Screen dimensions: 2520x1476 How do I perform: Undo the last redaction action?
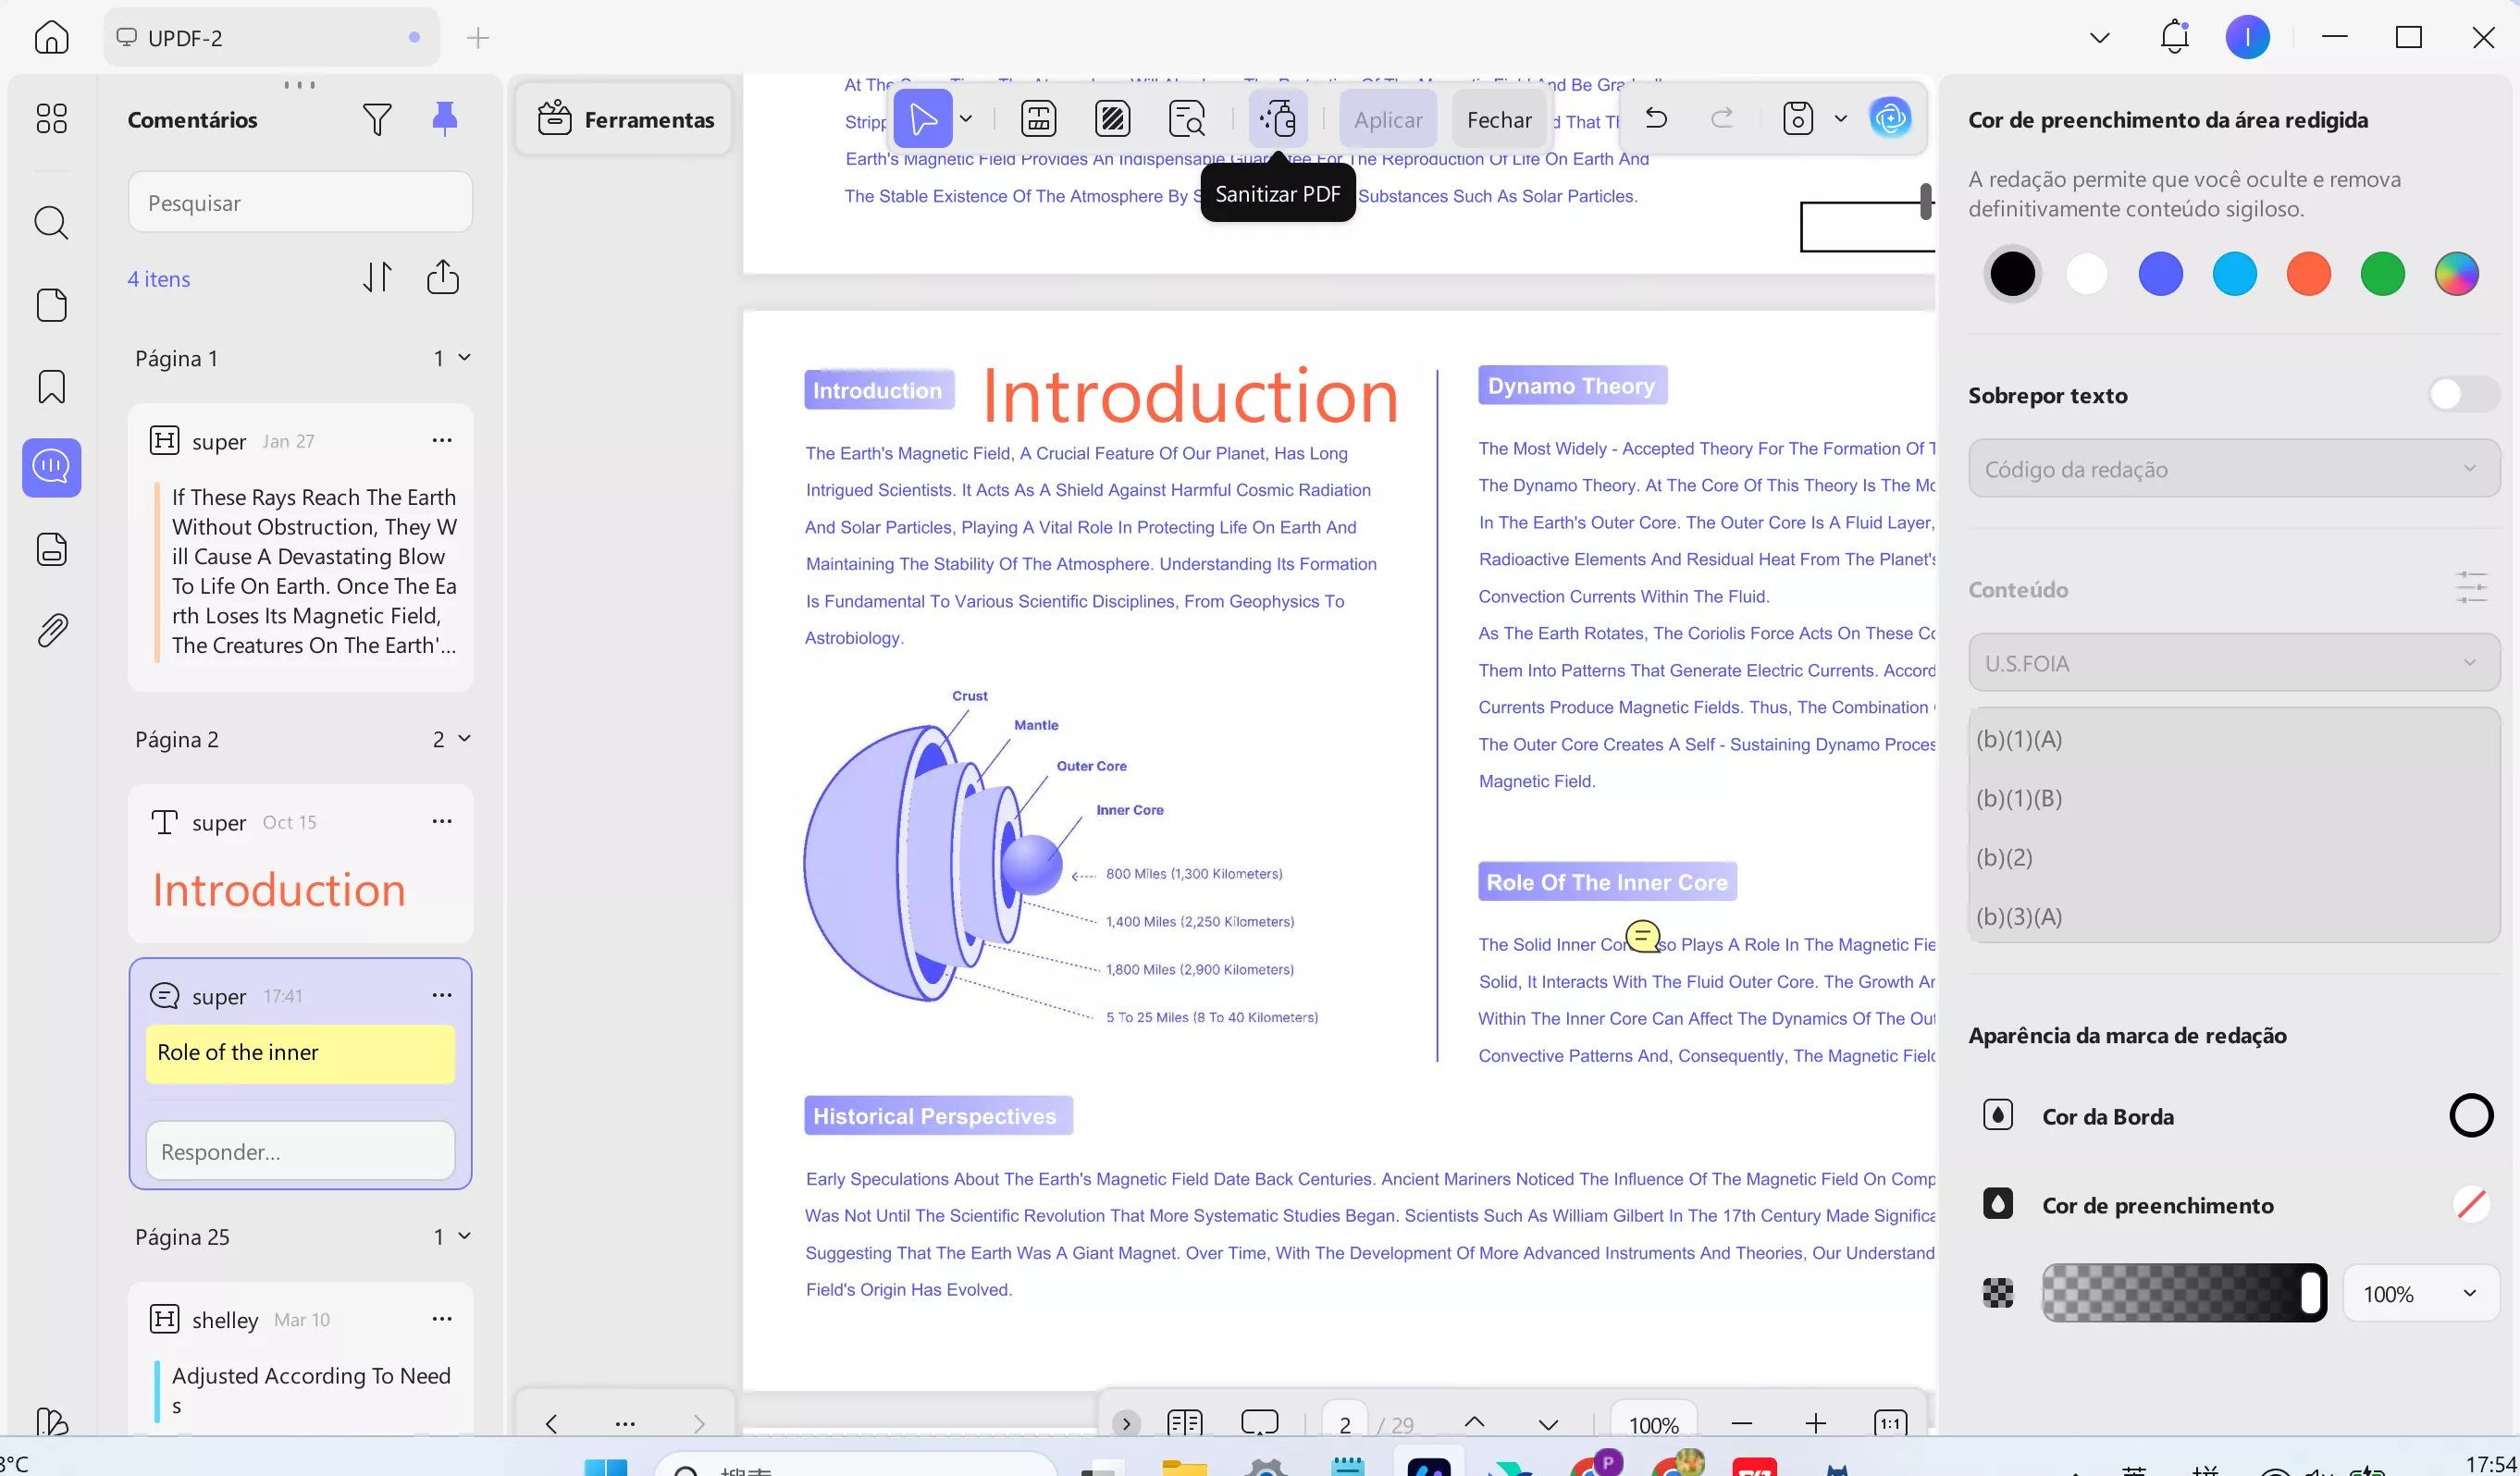coord(1657,117)
